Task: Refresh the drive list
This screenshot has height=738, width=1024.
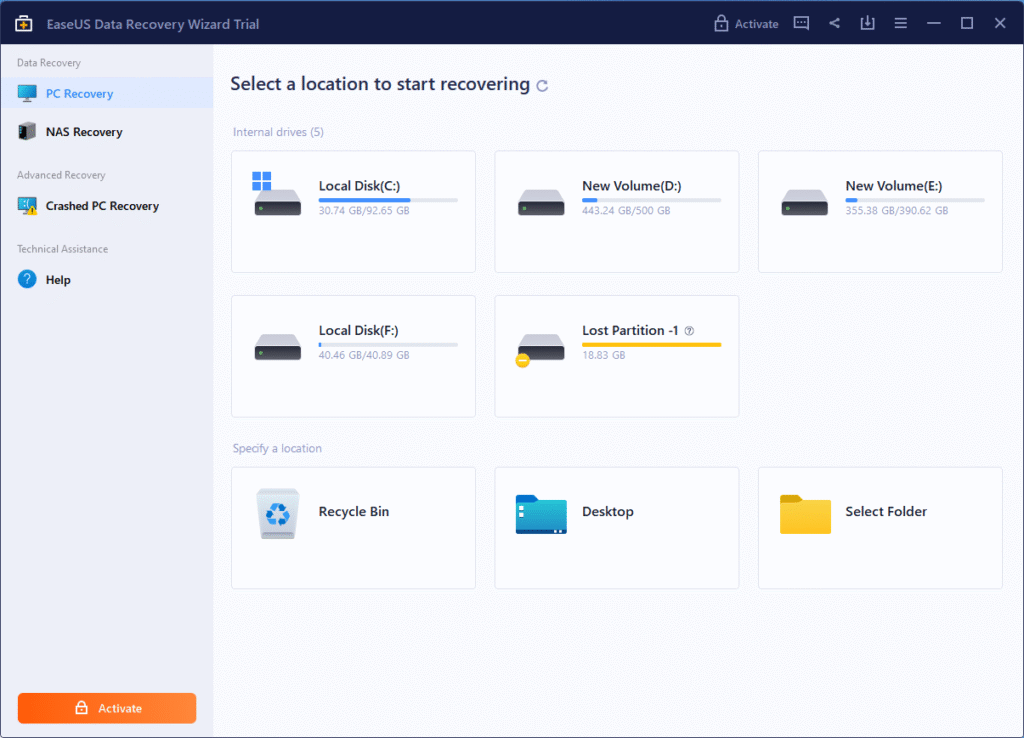Action: 542,86
